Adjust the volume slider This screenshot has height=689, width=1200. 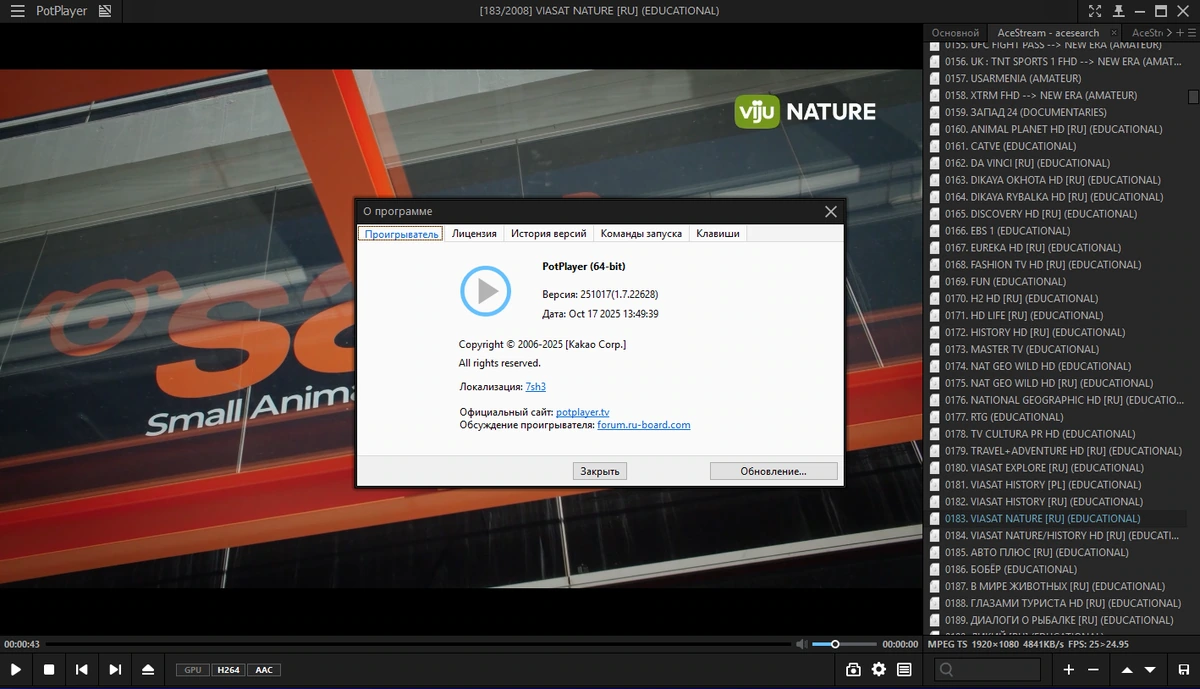(x=844, y=644)
